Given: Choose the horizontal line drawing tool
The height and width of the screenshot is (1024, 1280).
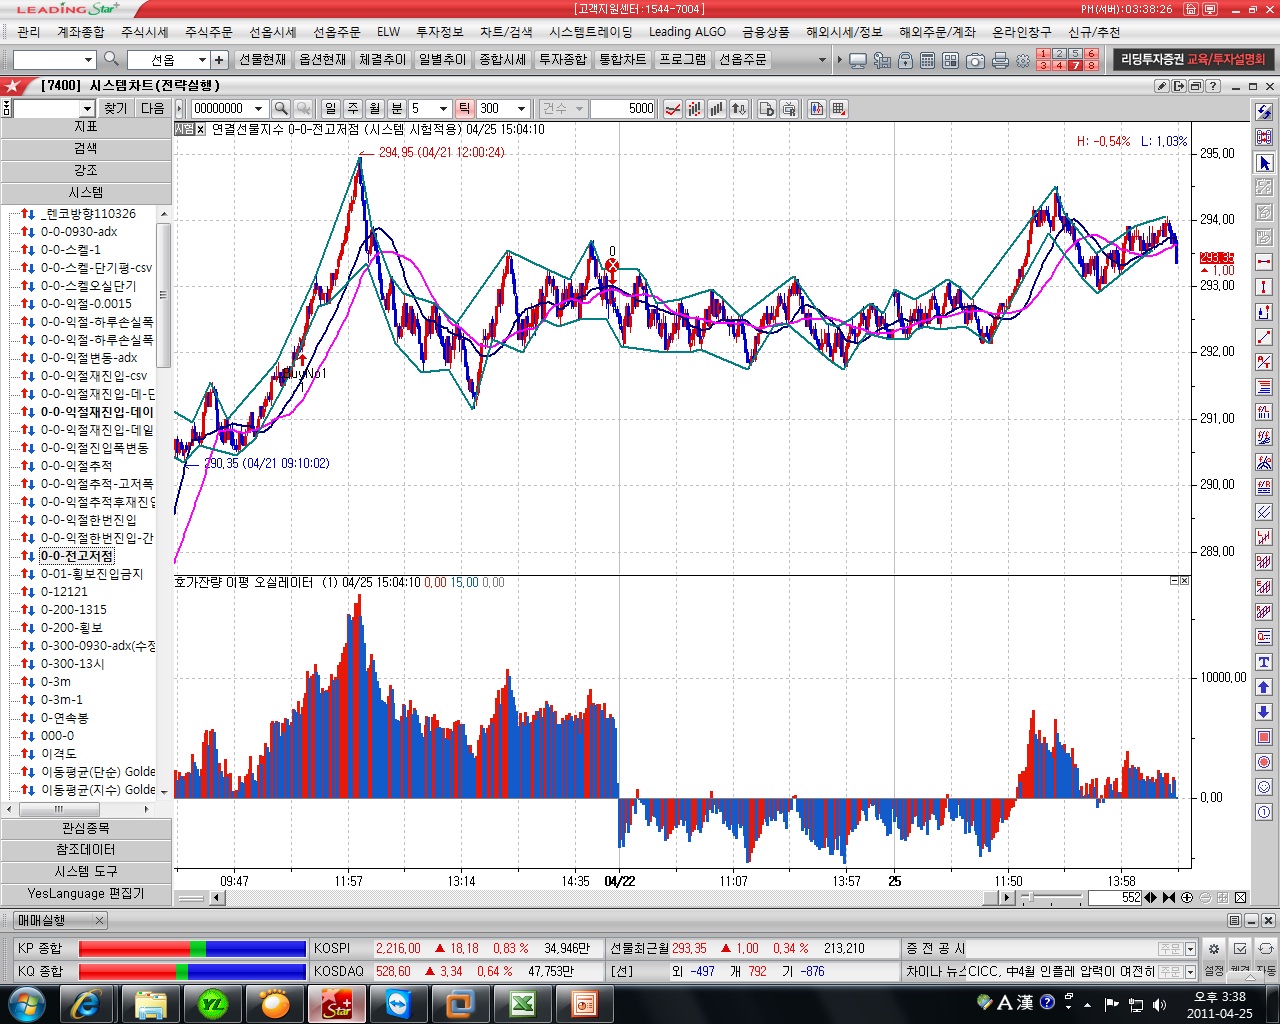Looking at the screenshot, I should pyautogui.click(x=1264, y=262).
